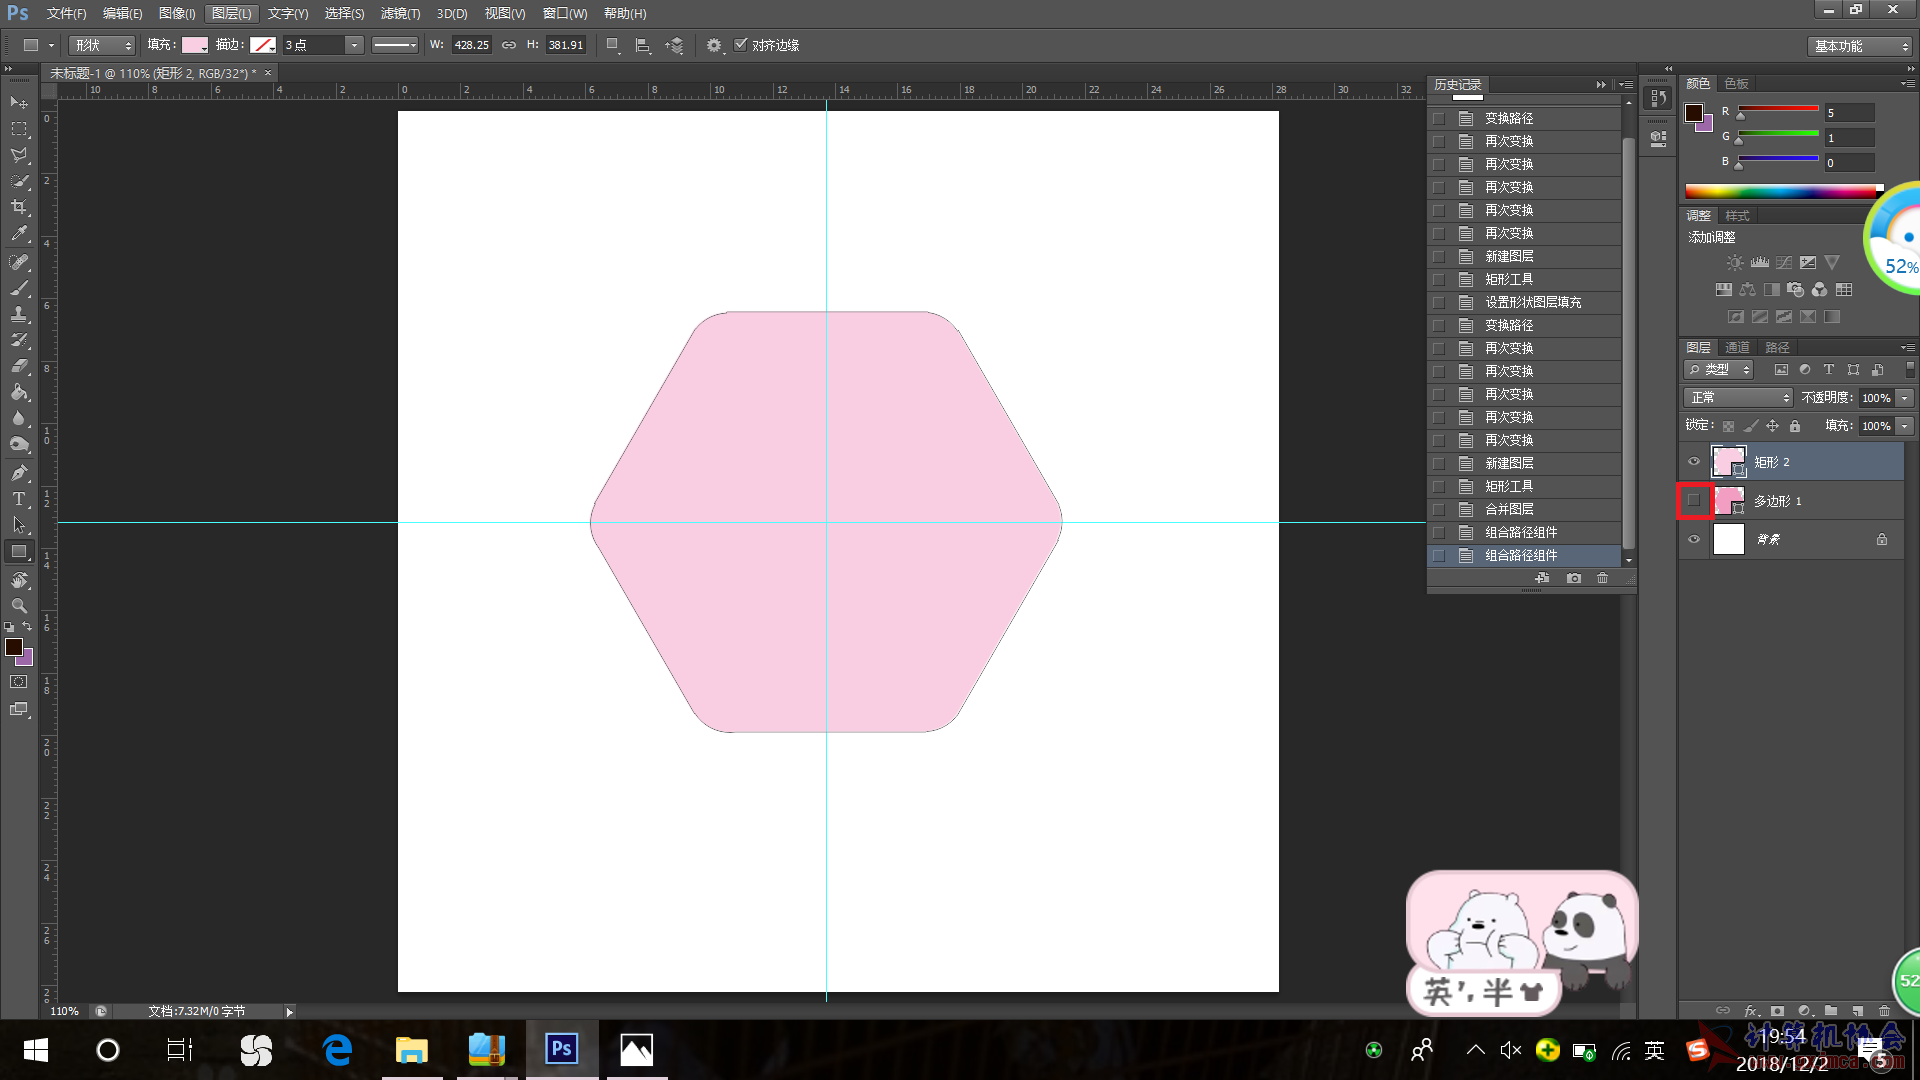Select the Hand tool

pyautogui.click(x=19, y=580)
